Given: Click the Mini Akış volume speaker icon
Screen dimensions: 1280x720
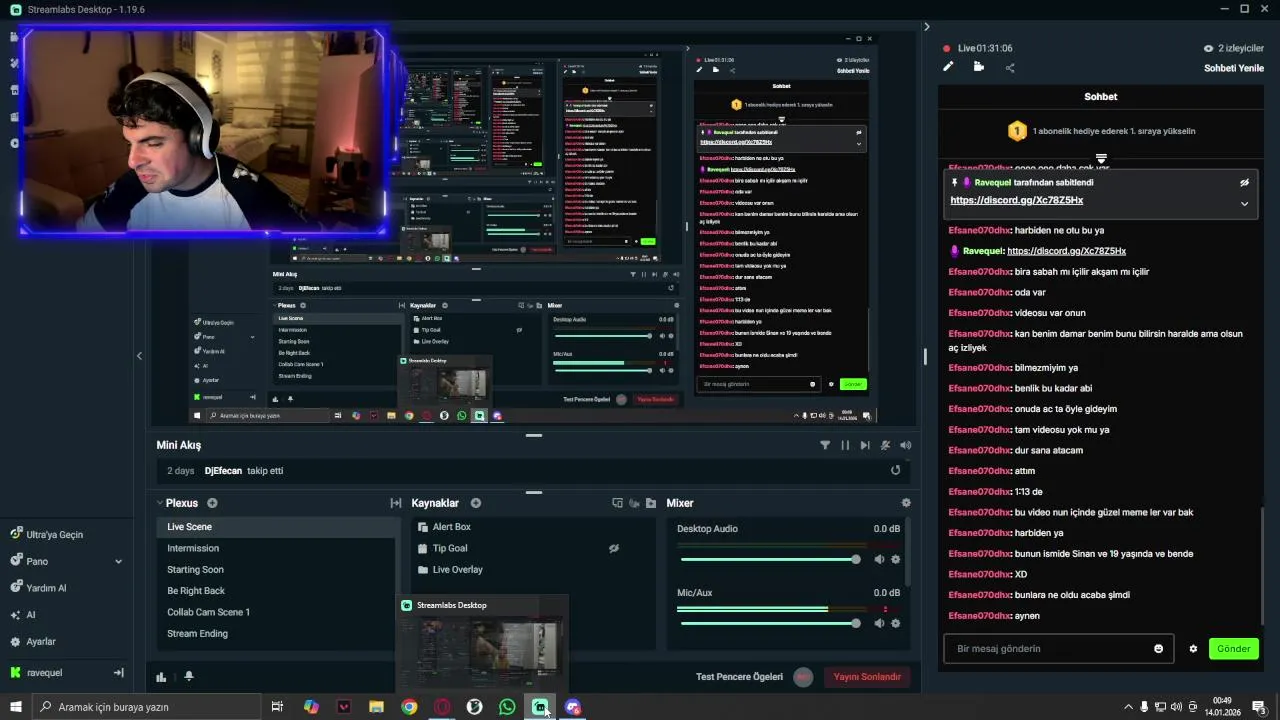Looking at the screenshot, I should click(906, 445).
